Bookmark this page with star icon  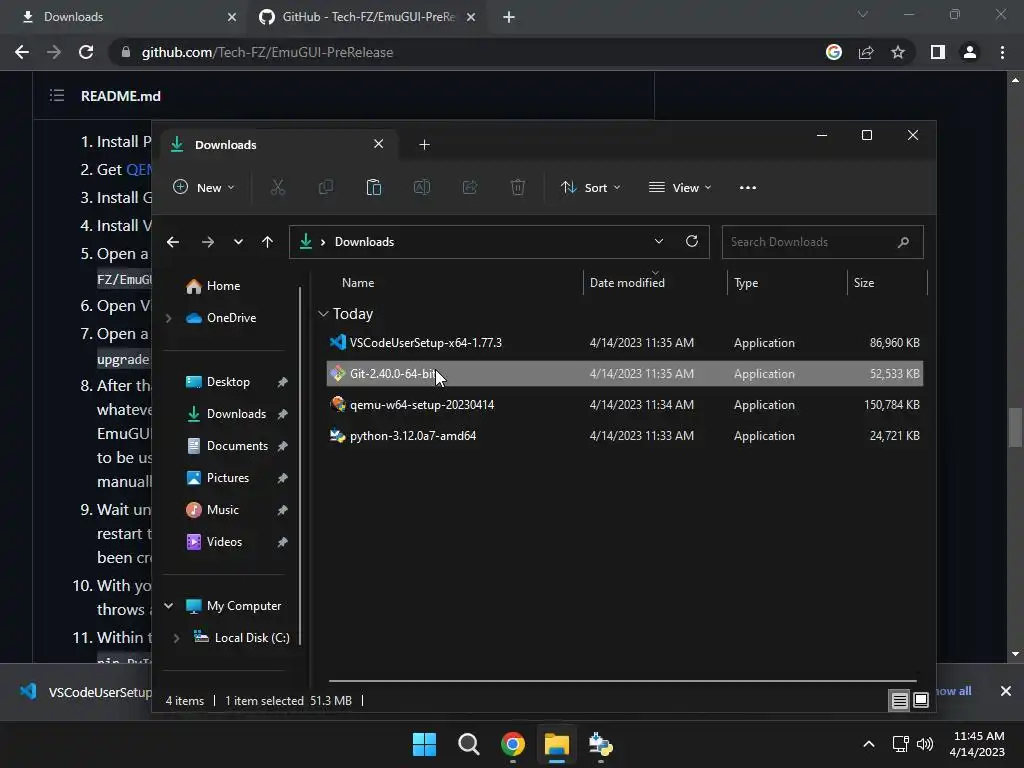tap(898, 52)
